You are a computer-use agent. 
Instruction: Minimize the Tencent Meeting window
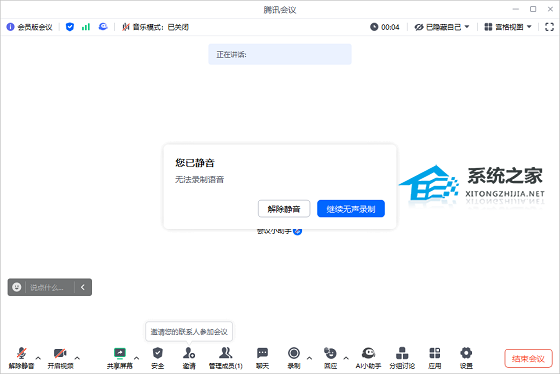pyautogui.click(x=516, y=9)
